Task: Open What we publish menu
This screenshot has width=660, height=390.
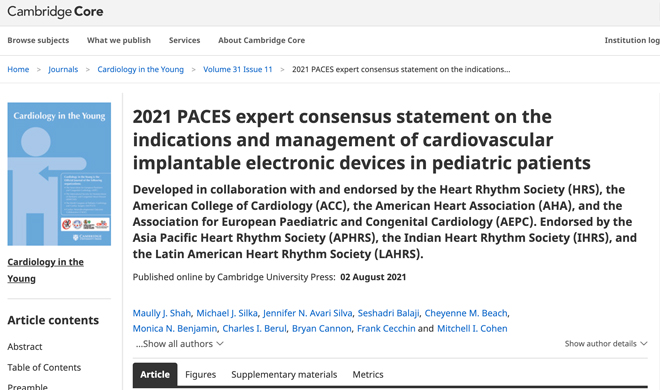Action: tap(119, 40)
